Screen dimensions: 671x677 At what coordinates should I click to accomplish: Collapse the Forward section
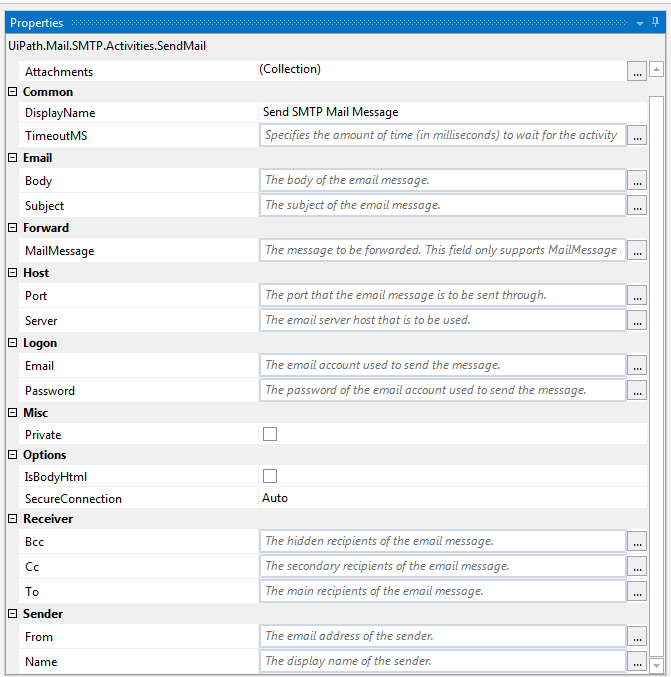pyautogui.click(x=13, y=228)
